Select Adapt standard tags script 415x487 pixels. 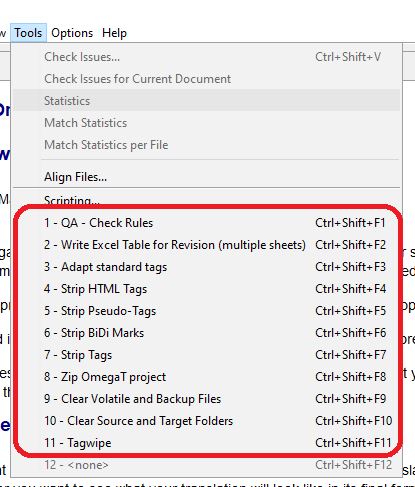pyautogui.click(x=207, y=267)
